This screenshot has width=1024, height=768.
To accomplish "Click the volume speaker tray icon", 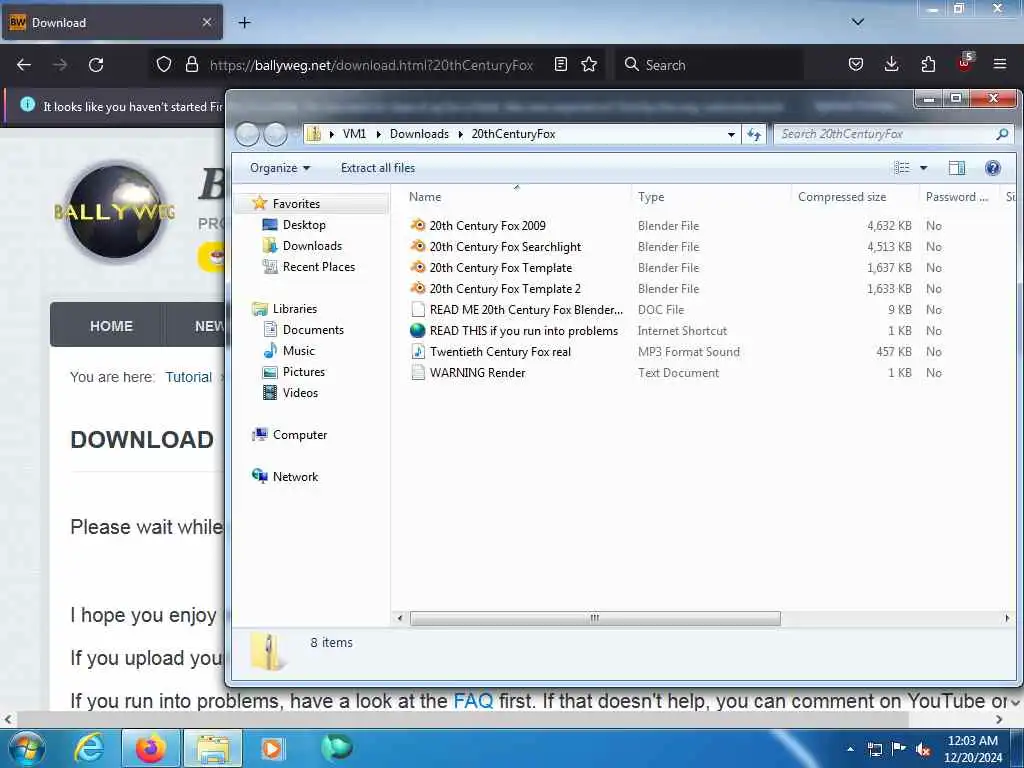I will point(923,749).
